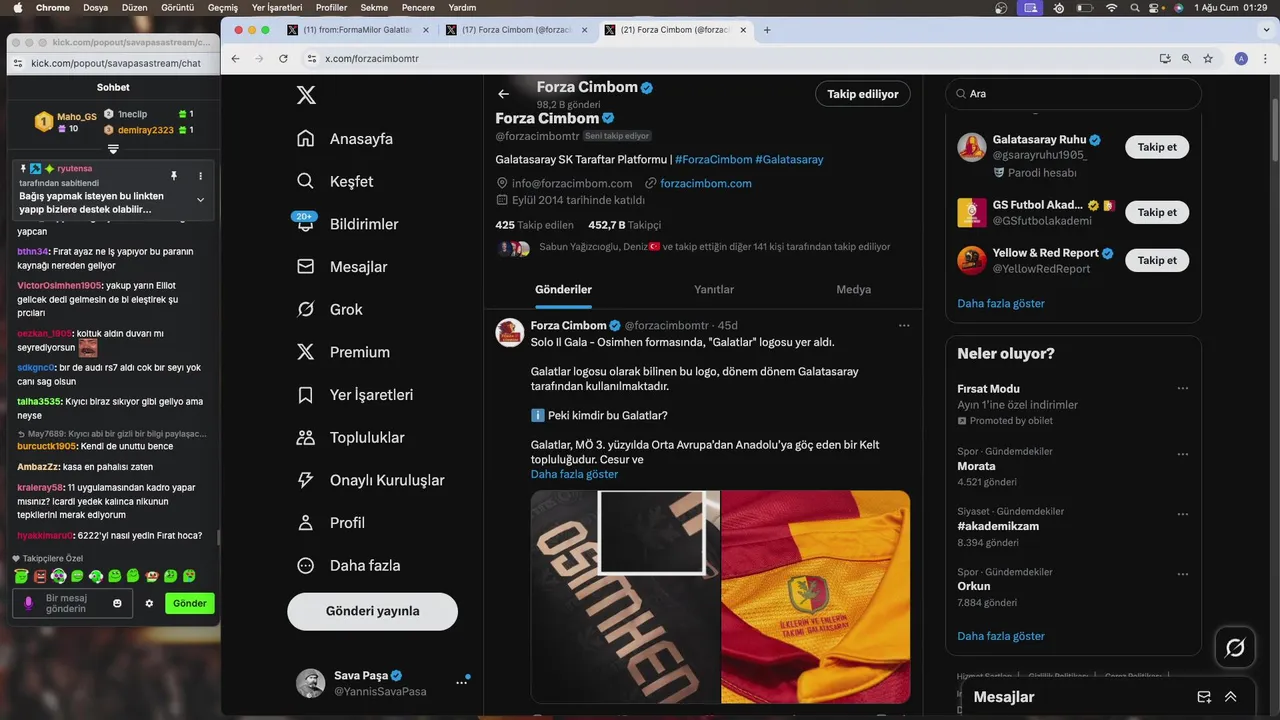Click the floating Grok button

(1235, 648)
